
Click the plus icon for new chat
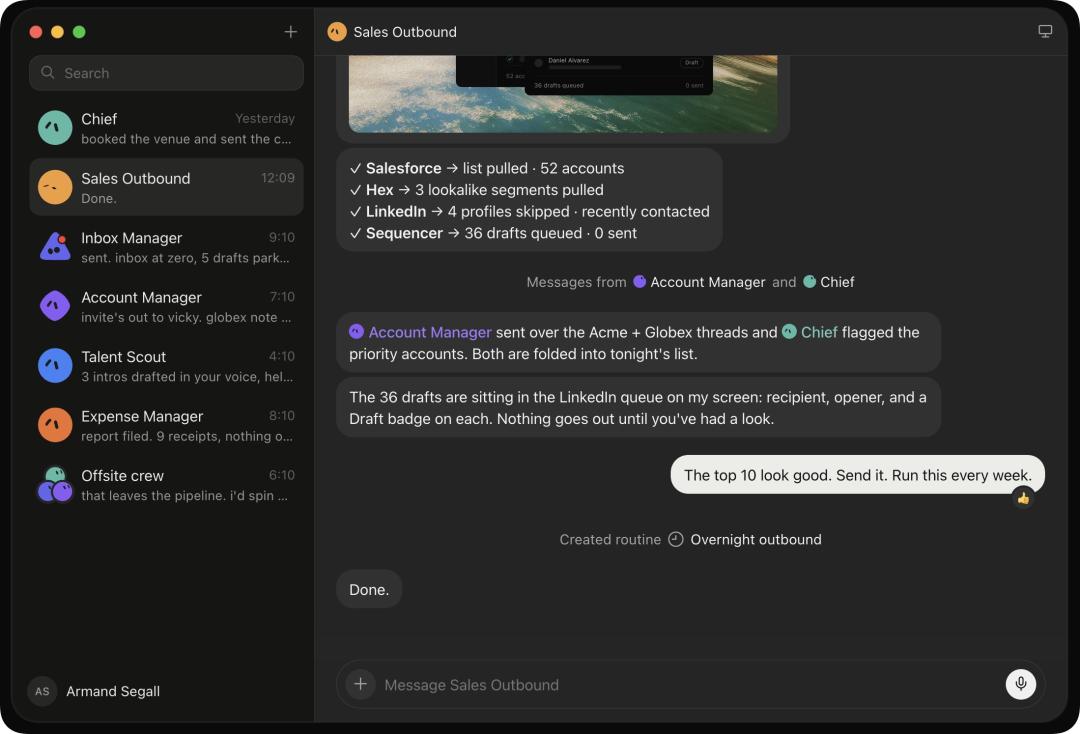pos(291,32)
